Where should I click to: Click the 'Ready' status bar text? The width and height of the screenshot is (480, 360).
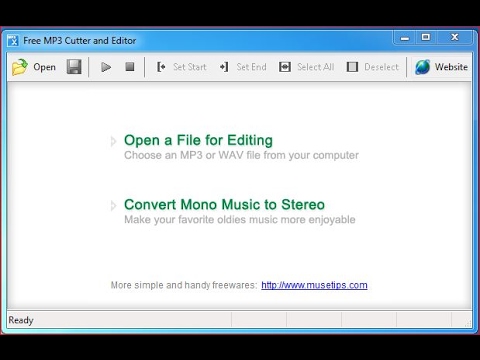coord(21,320)
